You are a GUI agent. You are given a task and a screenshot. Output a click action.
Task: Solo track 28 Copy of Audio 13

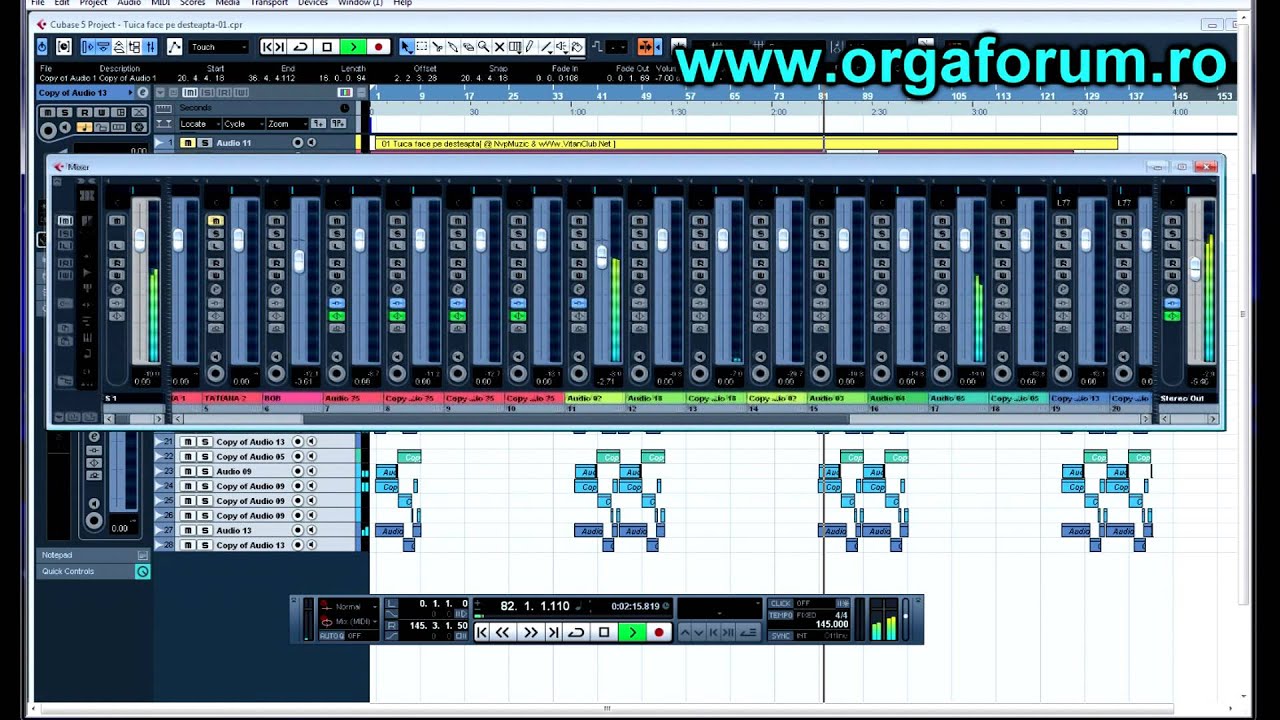pos(204,545)
